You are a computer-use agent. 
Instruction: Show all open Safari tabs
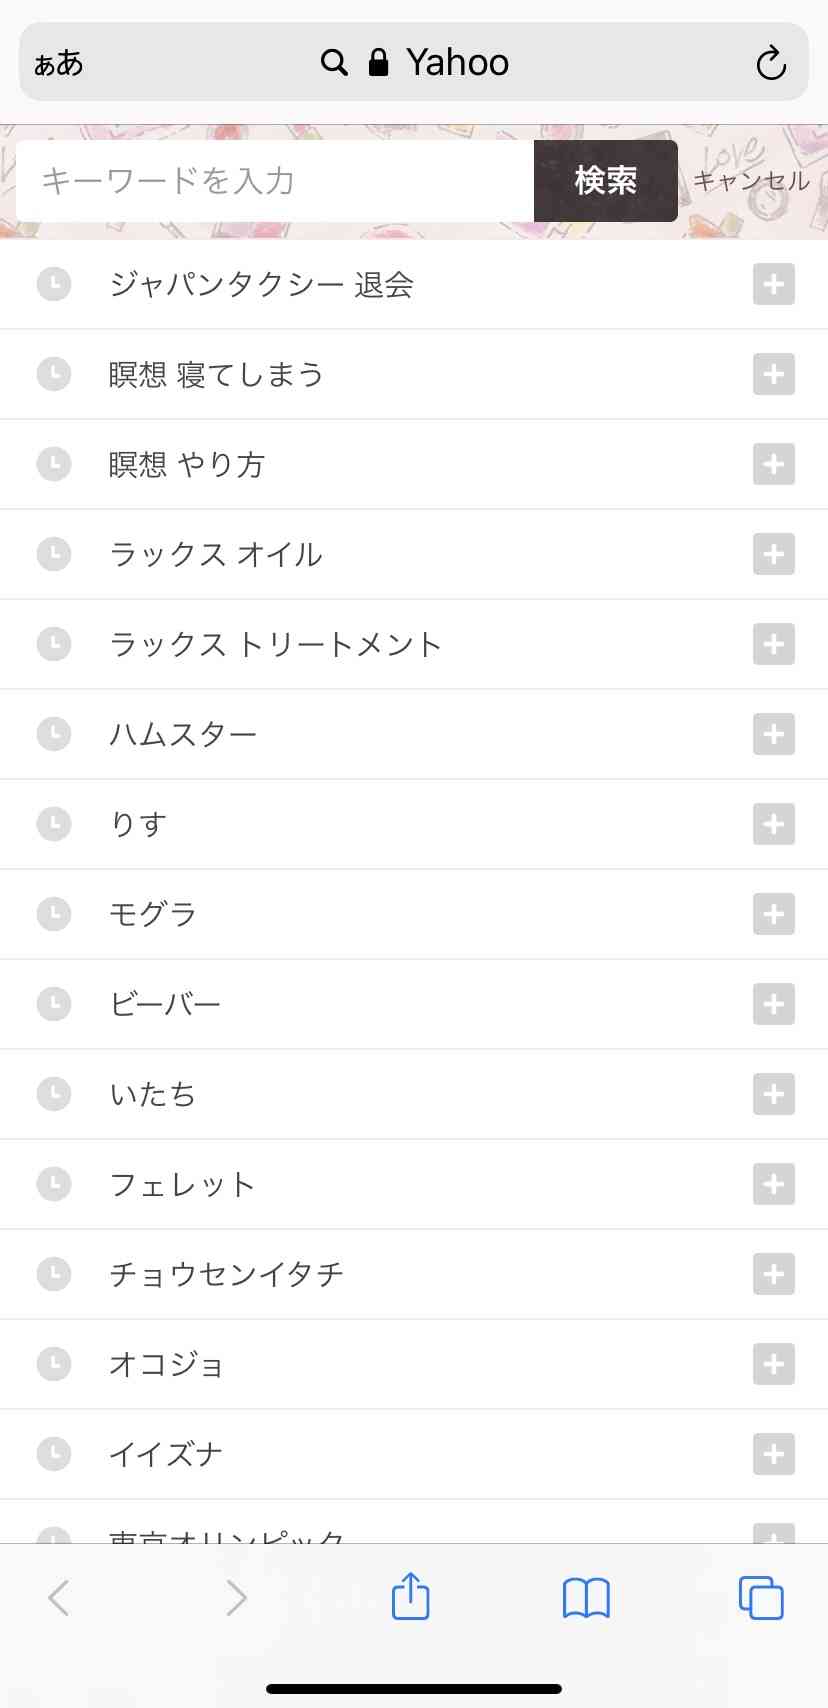click(761, 1597)
